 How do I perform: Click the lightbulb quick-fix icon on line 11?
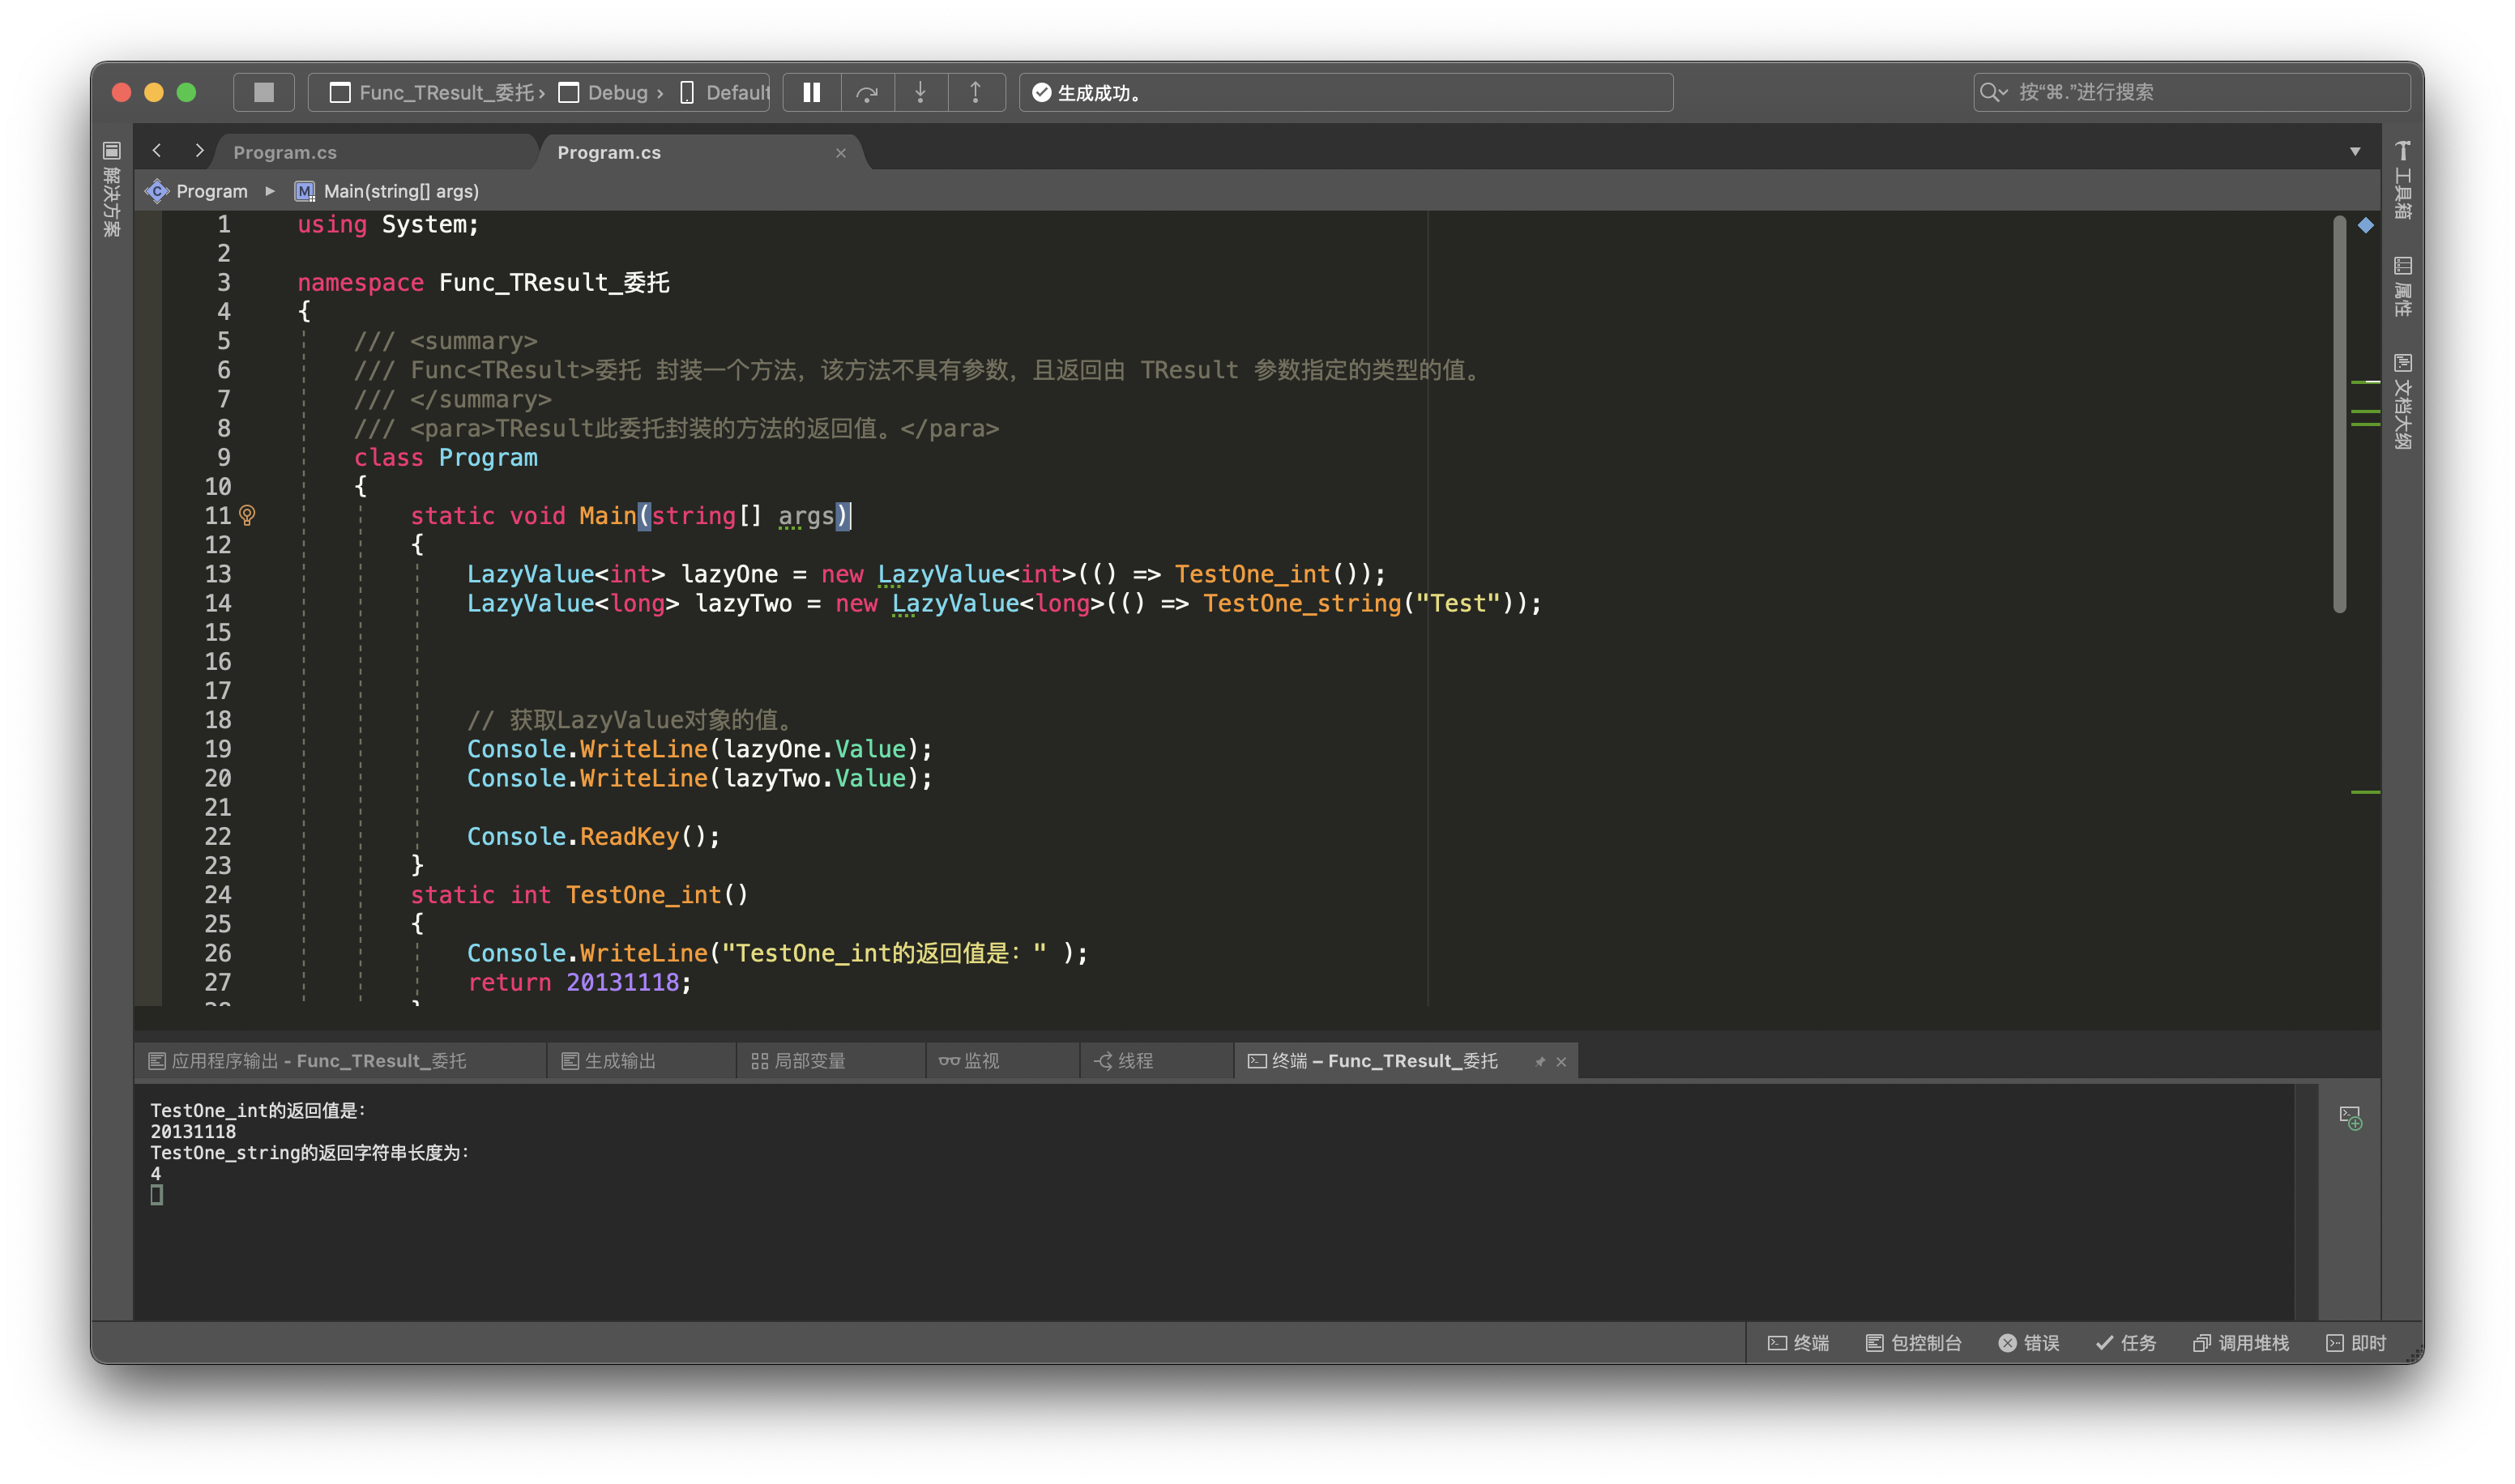(248, 515)
